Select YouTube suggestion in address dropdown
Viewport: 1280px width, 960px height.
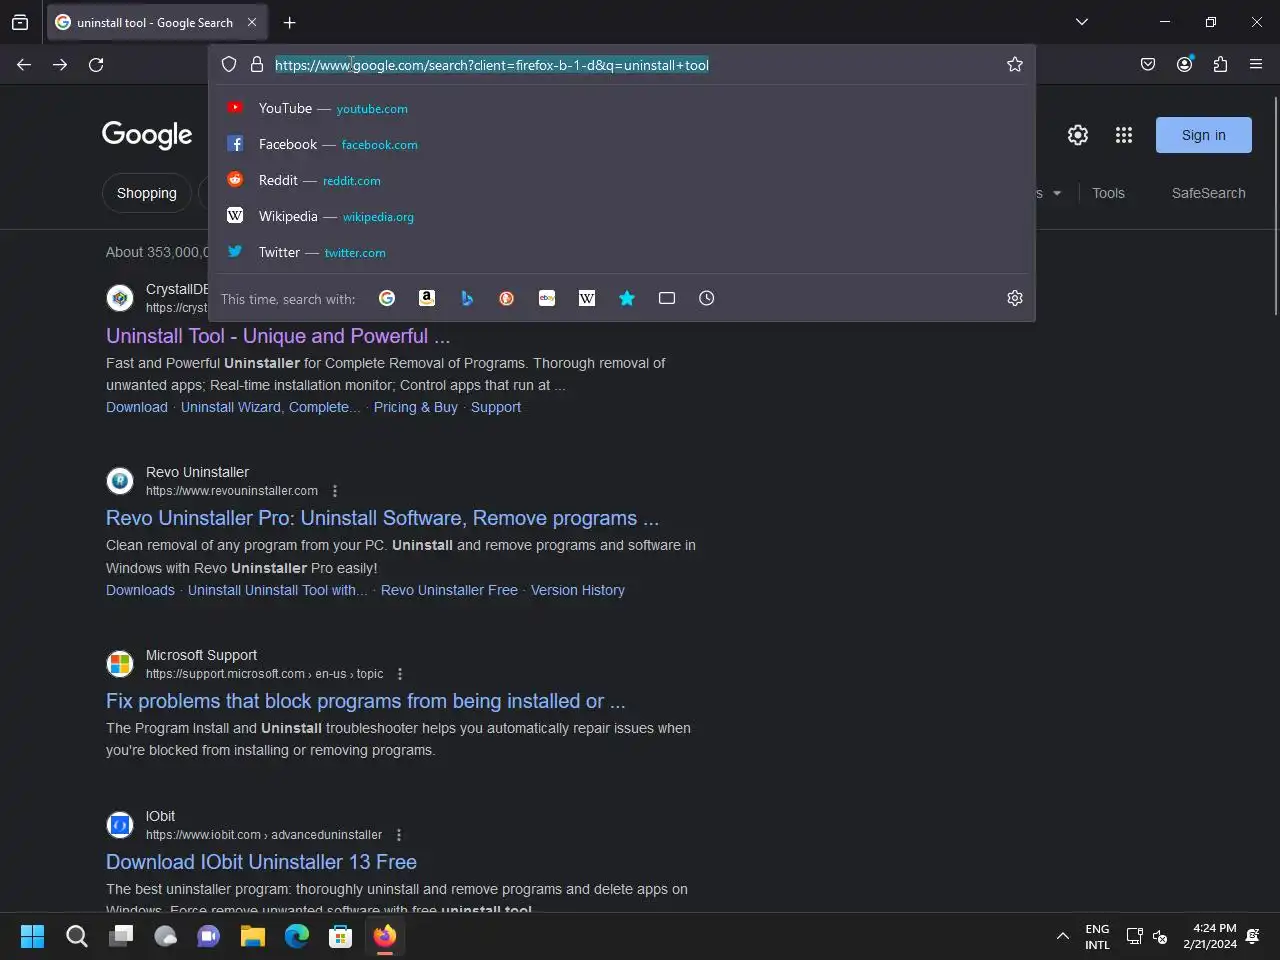click(x=622, y=108)
